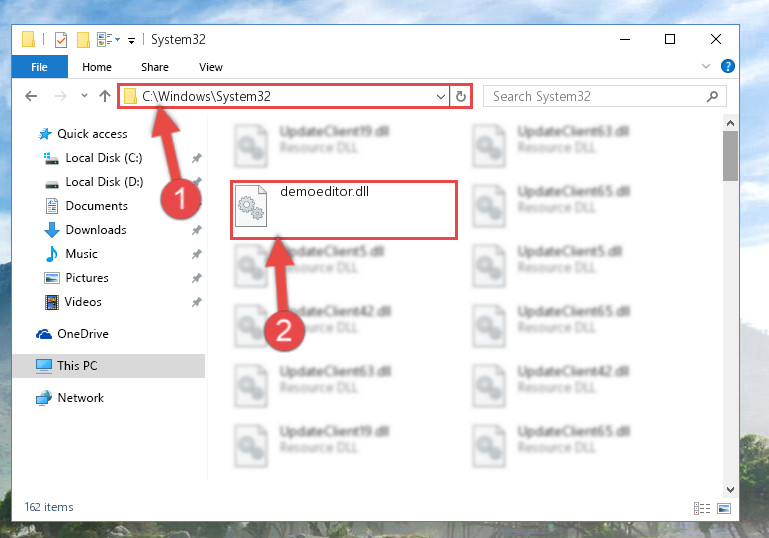
Task: Click the Quick access star icon
Action: coord(45,134)
